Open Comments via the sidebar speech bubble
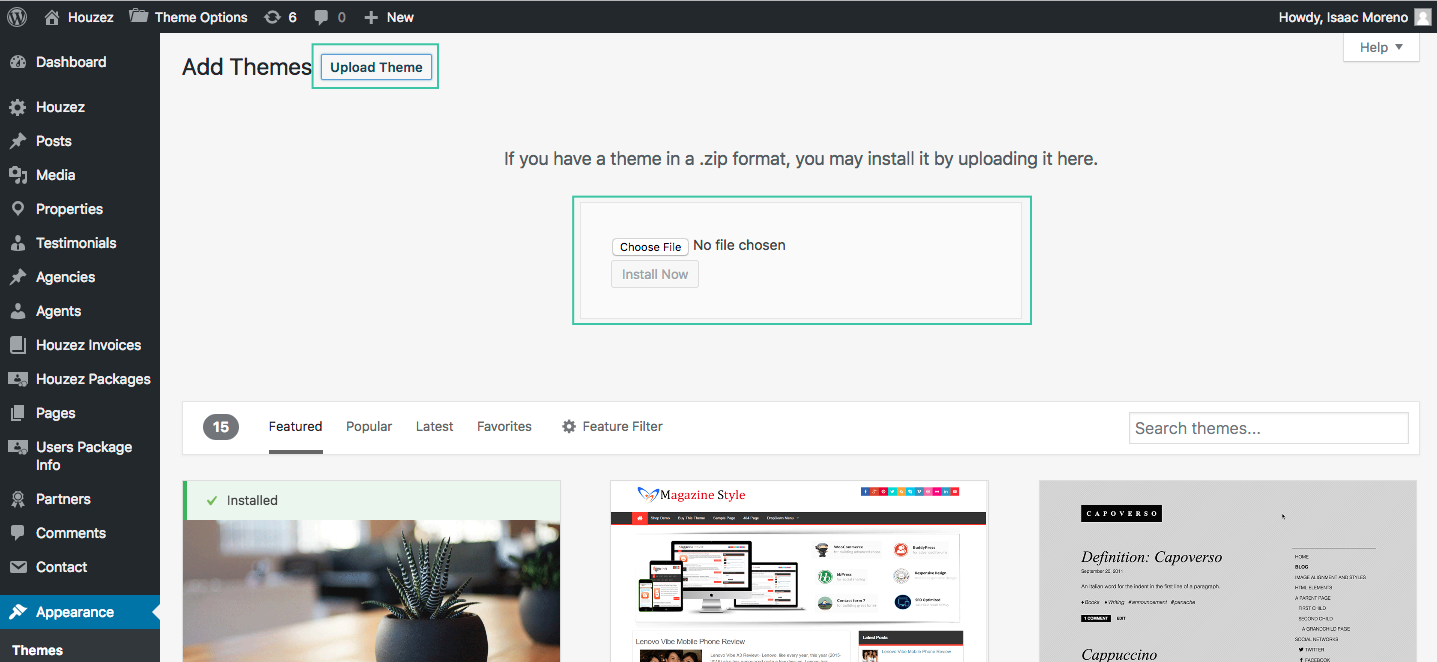Image resolution: width=1437 pixels, height=662 pixels. tap(18, 533)
